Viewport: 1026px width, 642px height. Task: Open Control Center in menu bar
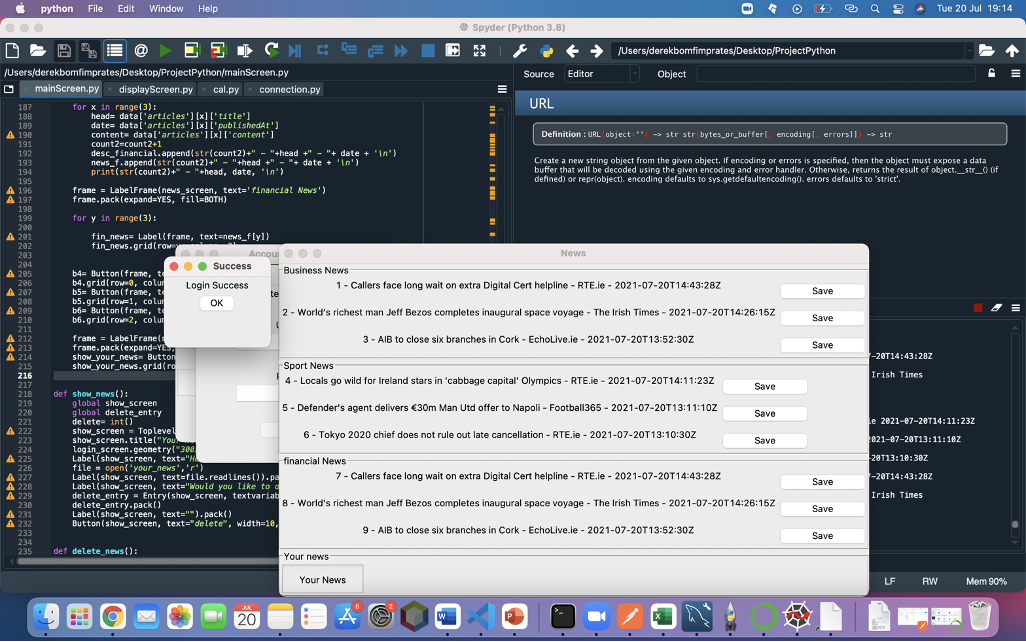[898, 9]
